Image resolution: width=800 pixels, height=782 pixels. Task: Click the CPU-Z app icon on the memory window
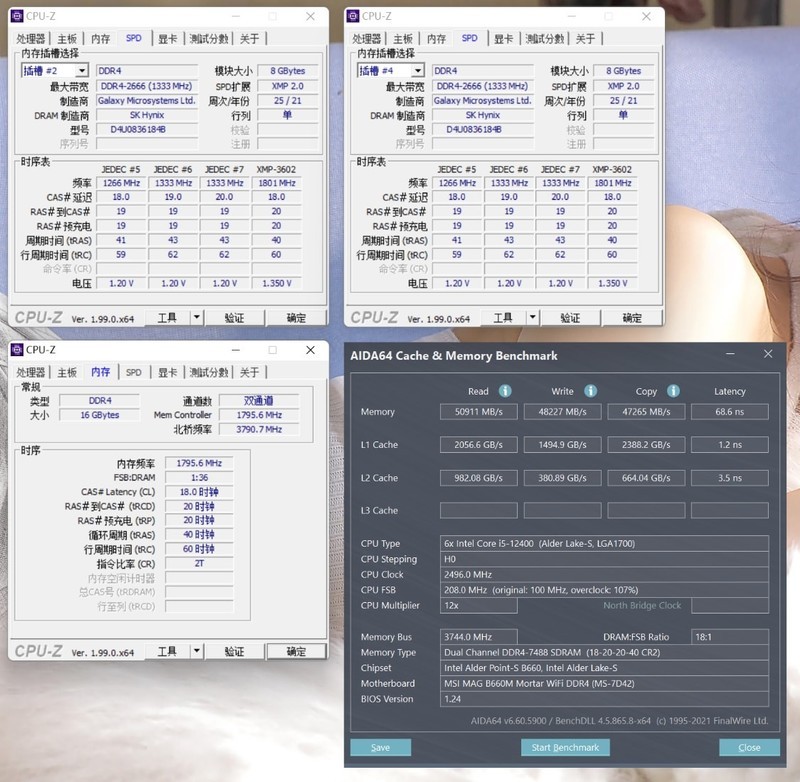coord(17,351)
